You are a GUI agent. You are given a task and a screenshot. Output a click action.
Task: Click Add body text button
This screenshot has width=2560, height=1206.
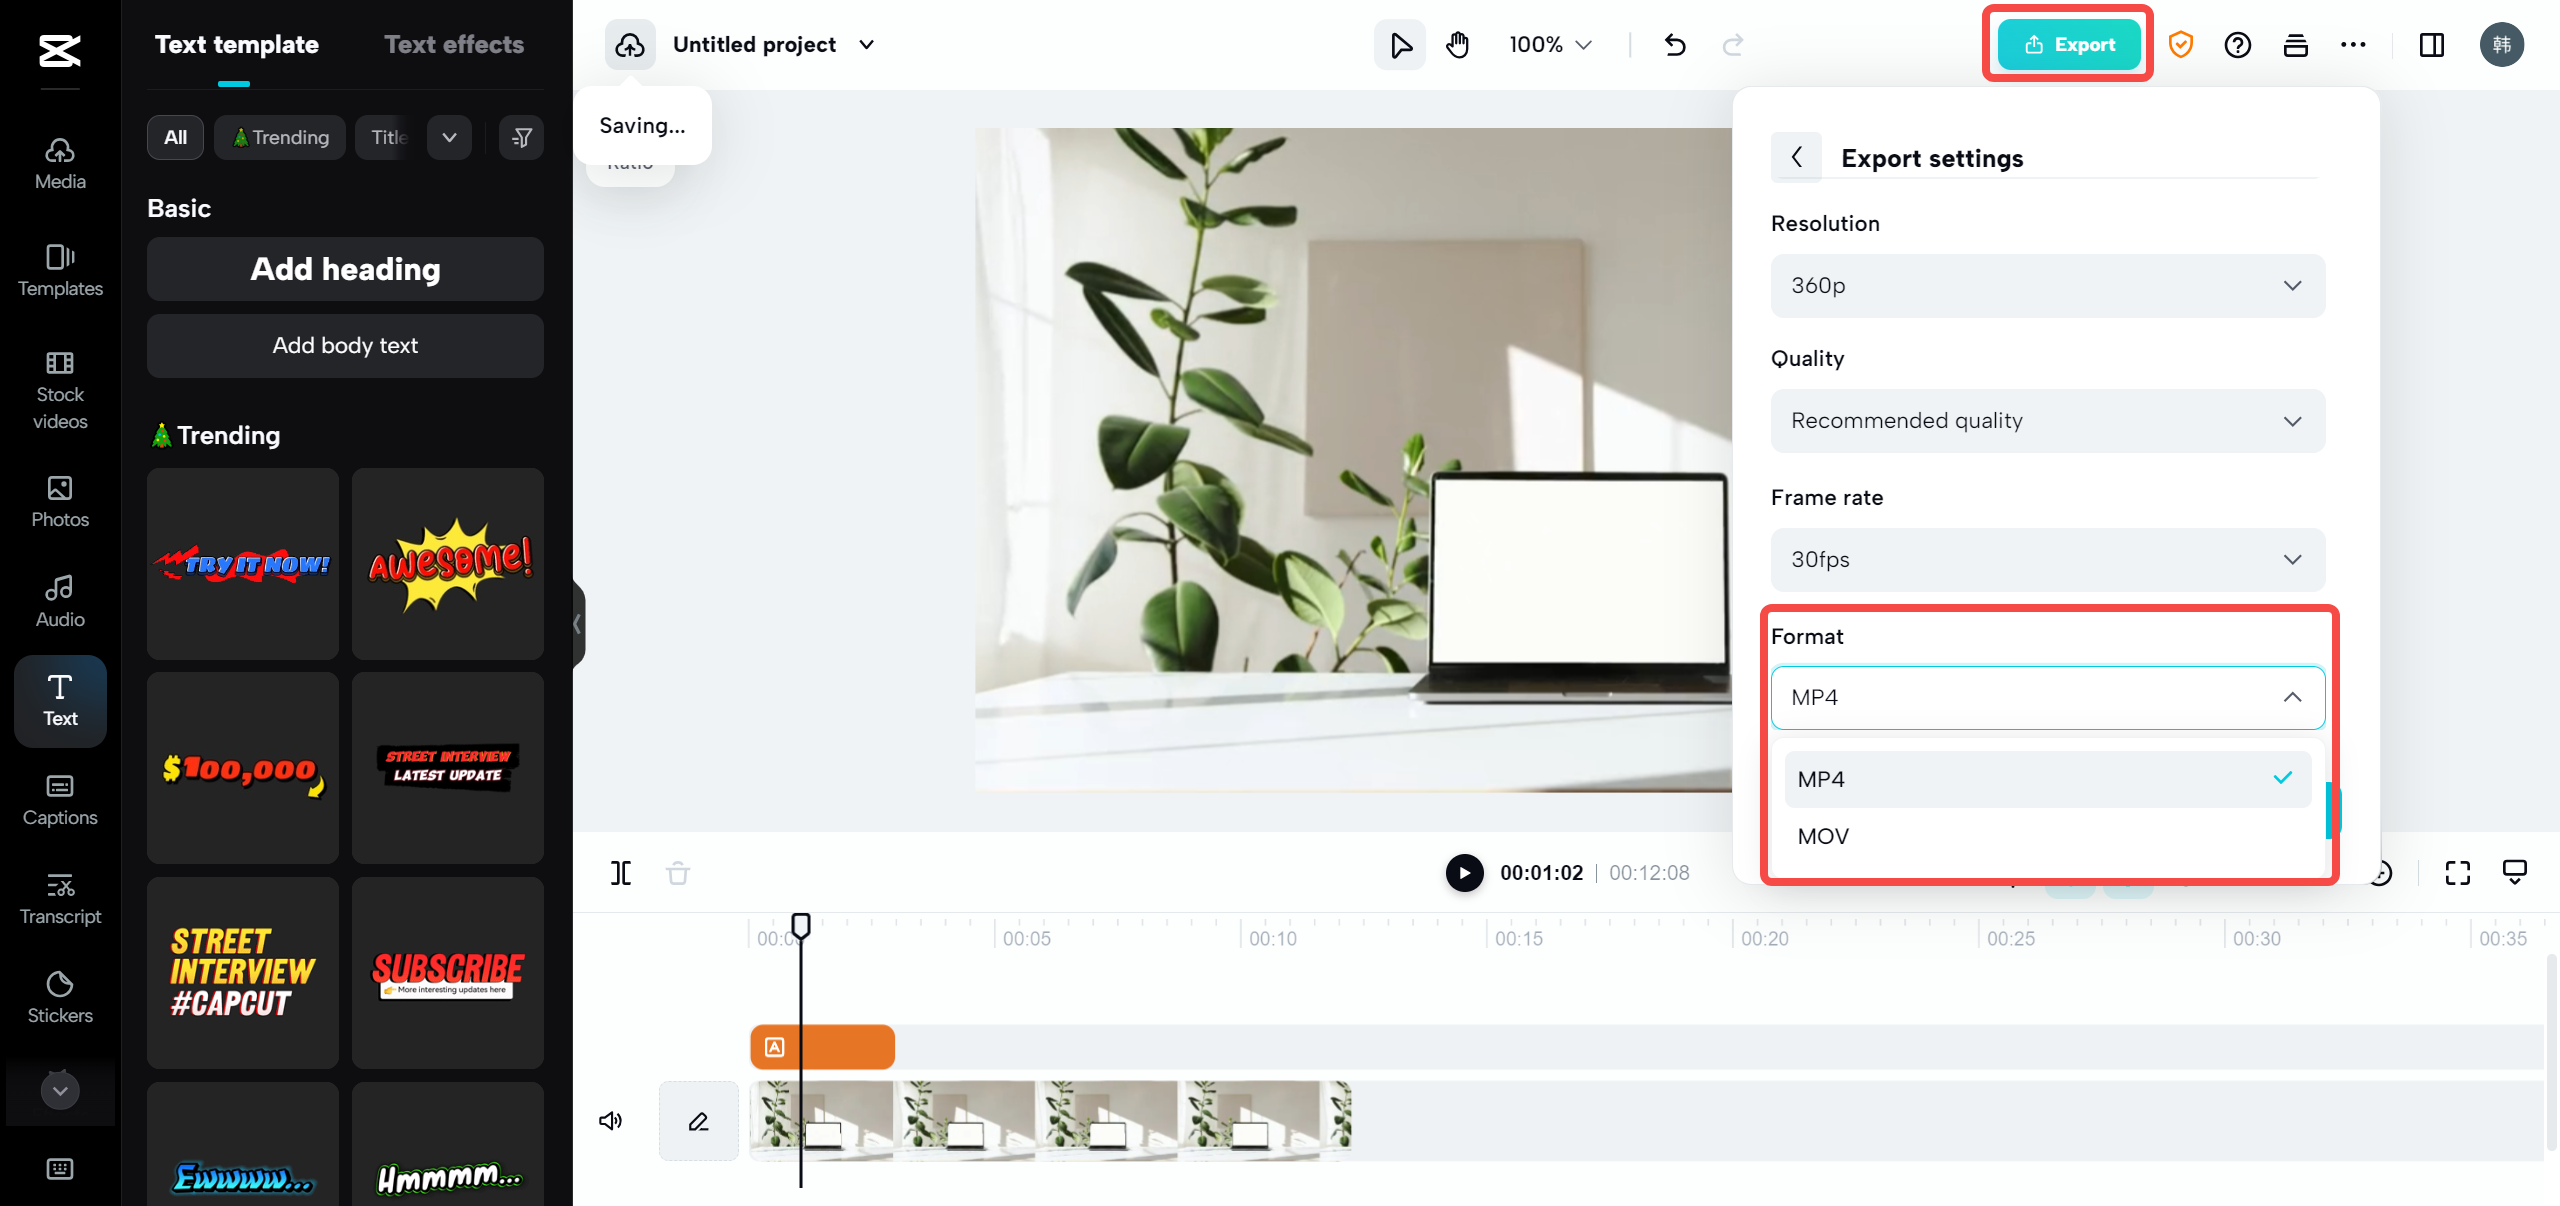(x=345, y=346)
